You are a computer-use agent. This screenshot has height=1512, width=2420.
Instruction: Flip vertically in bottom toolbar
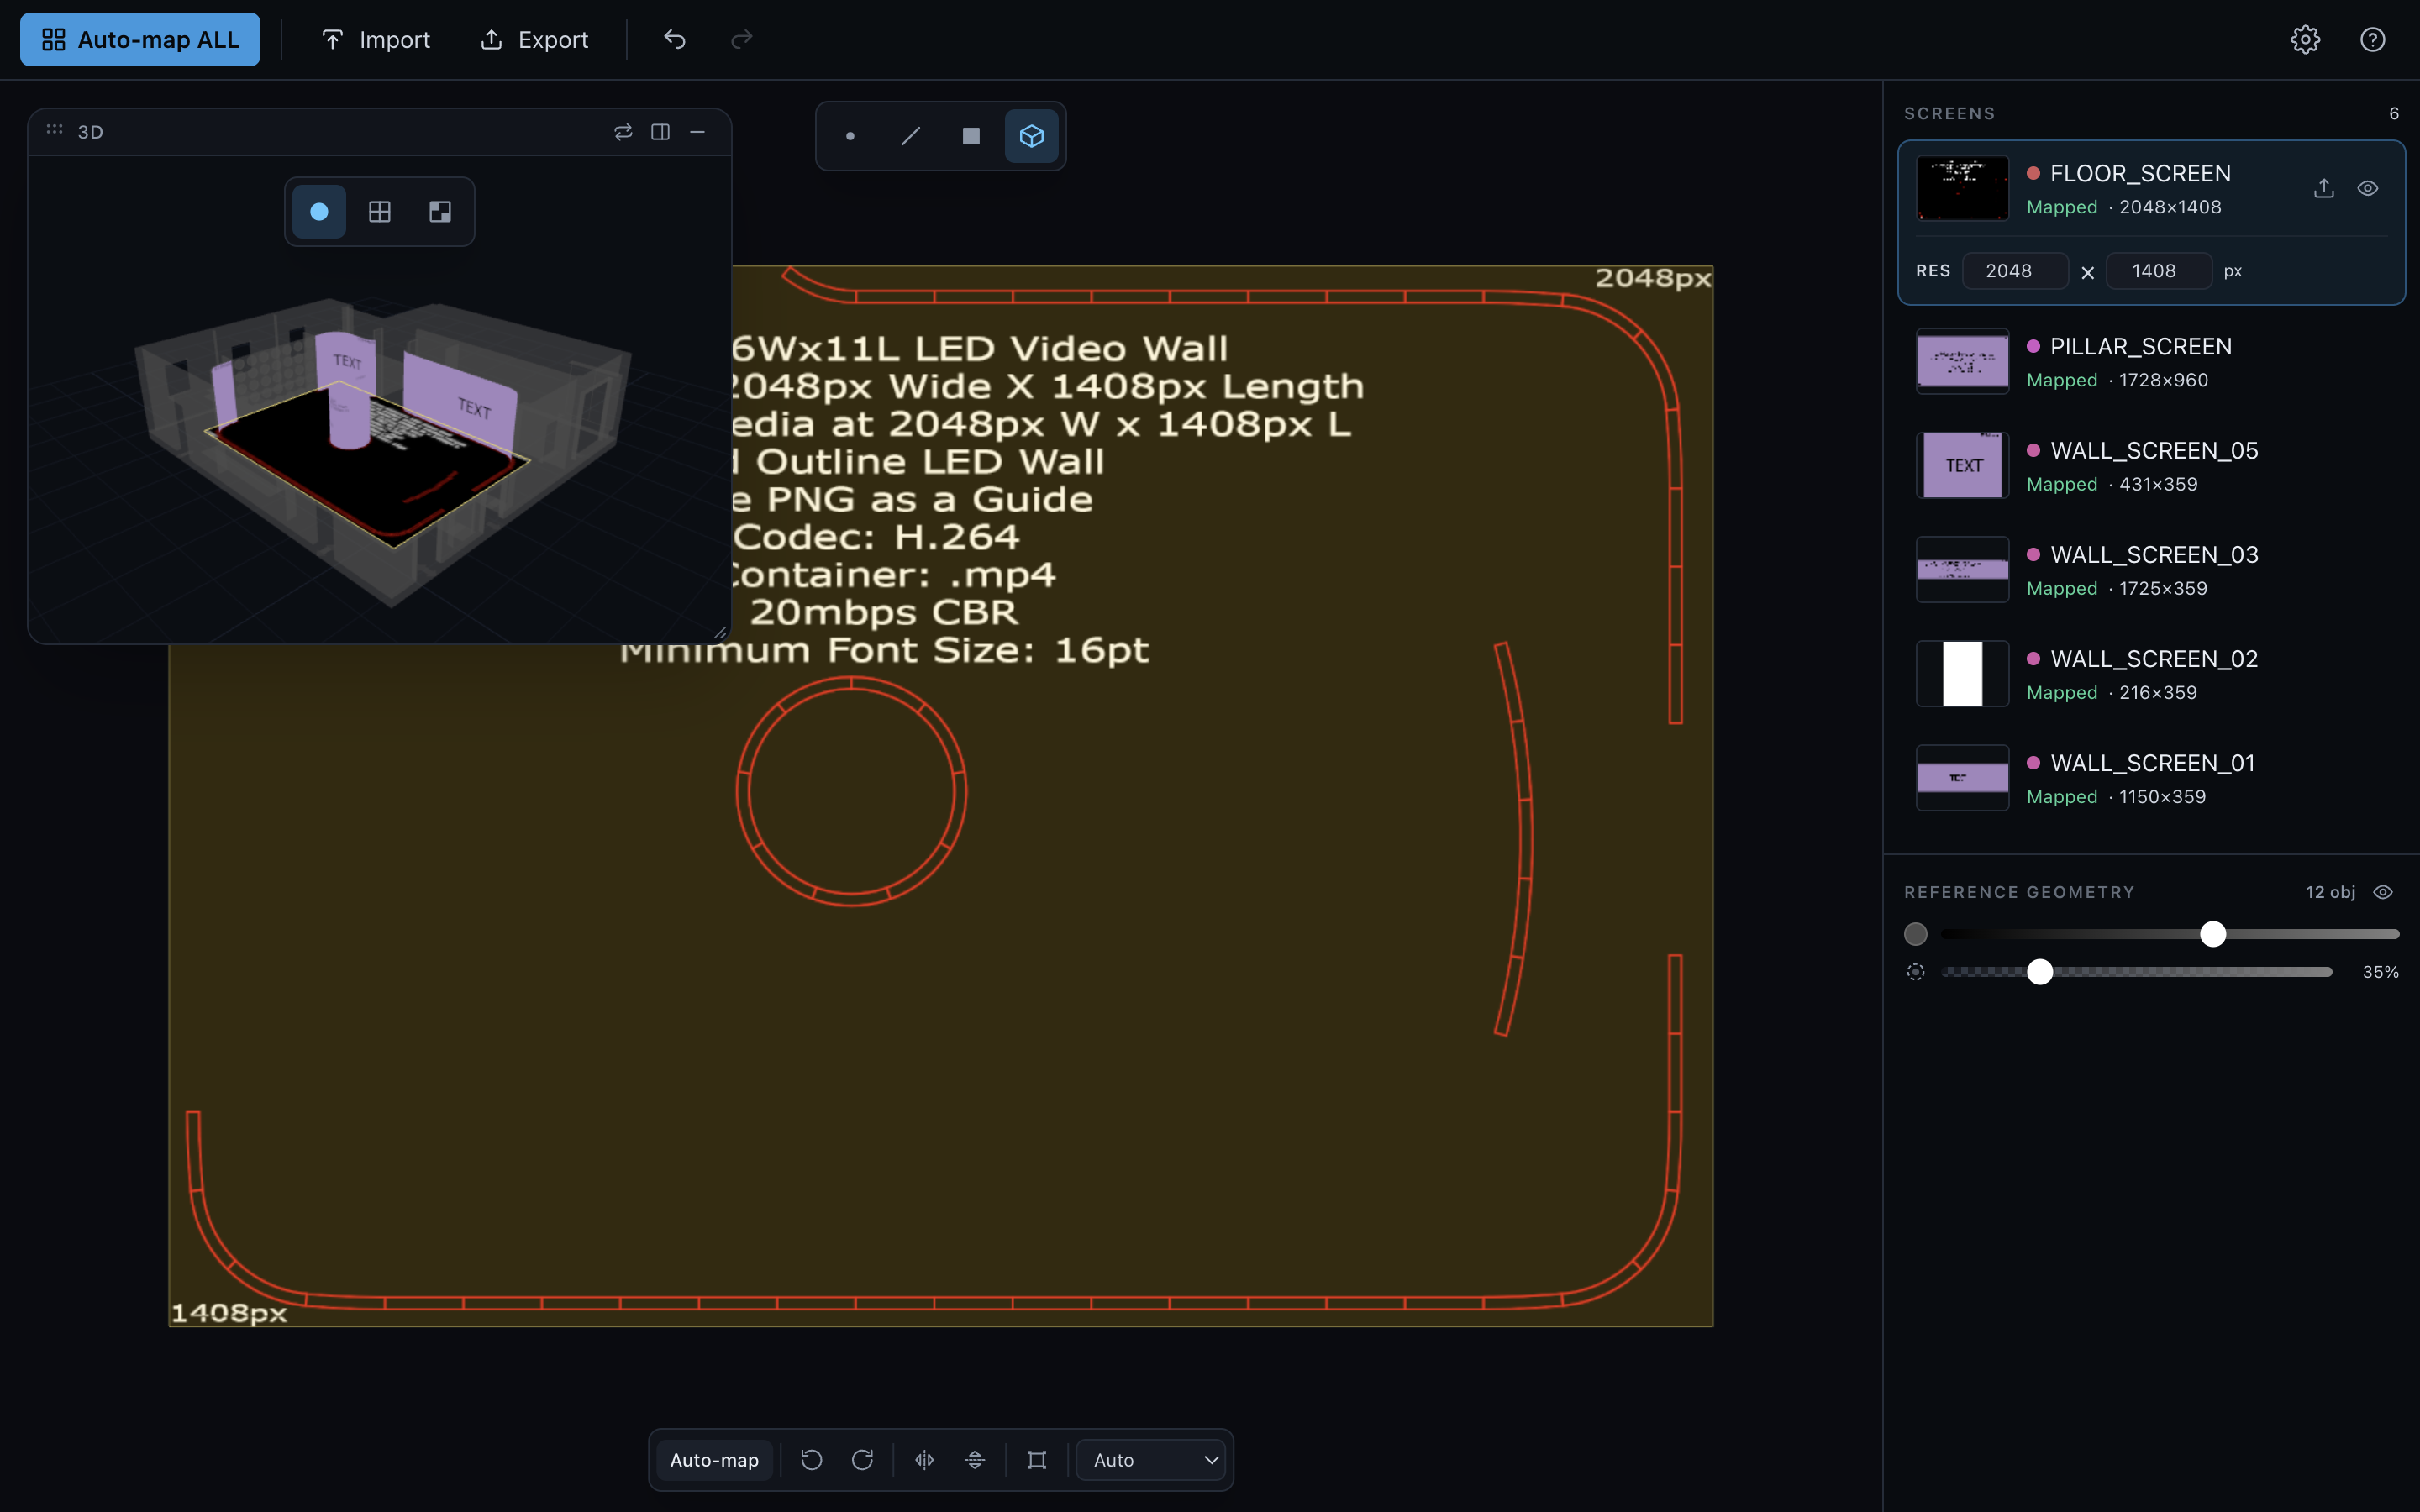pyautogui.click(x=975, y=1460)
